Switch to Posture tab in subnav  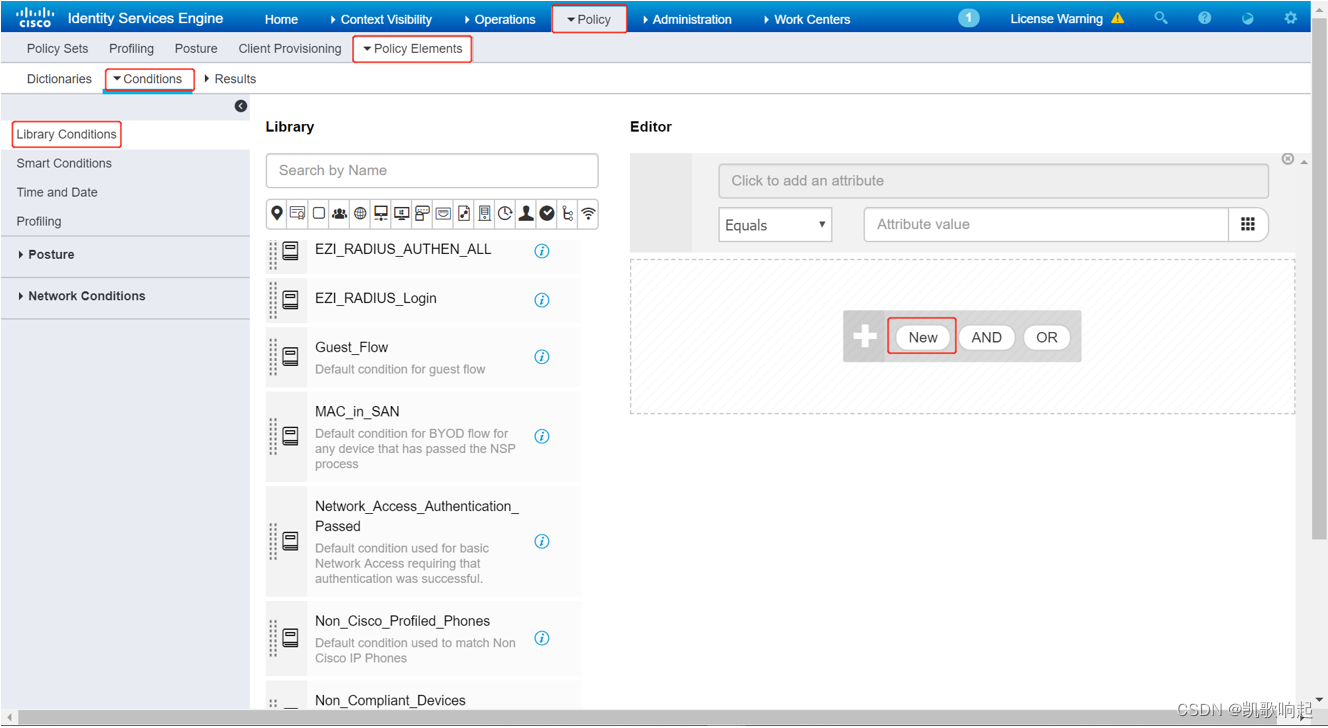pyautogui.click(x=196, y=48)
